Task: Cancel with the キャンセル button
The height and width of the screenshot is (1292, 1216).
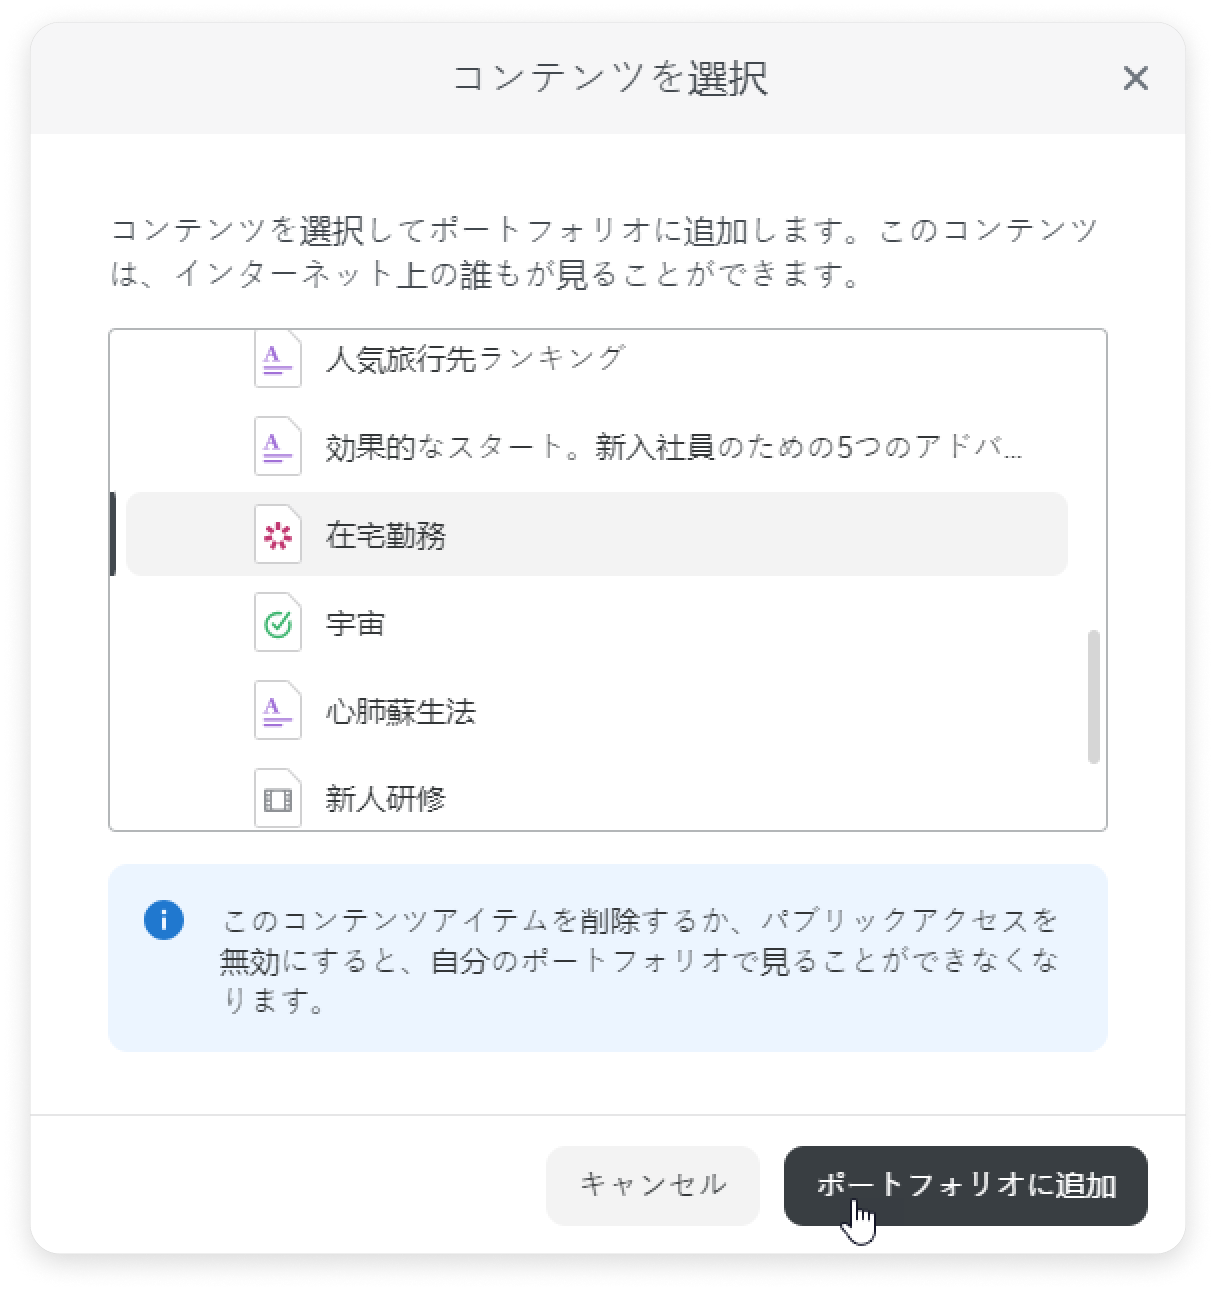Action: (x=653, y=1185)
